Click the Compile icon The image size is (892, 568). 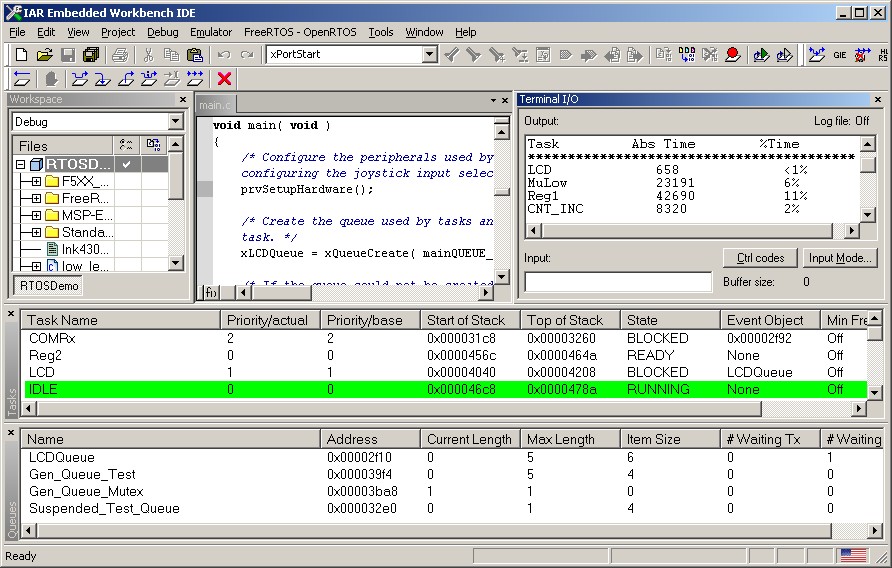663,55
